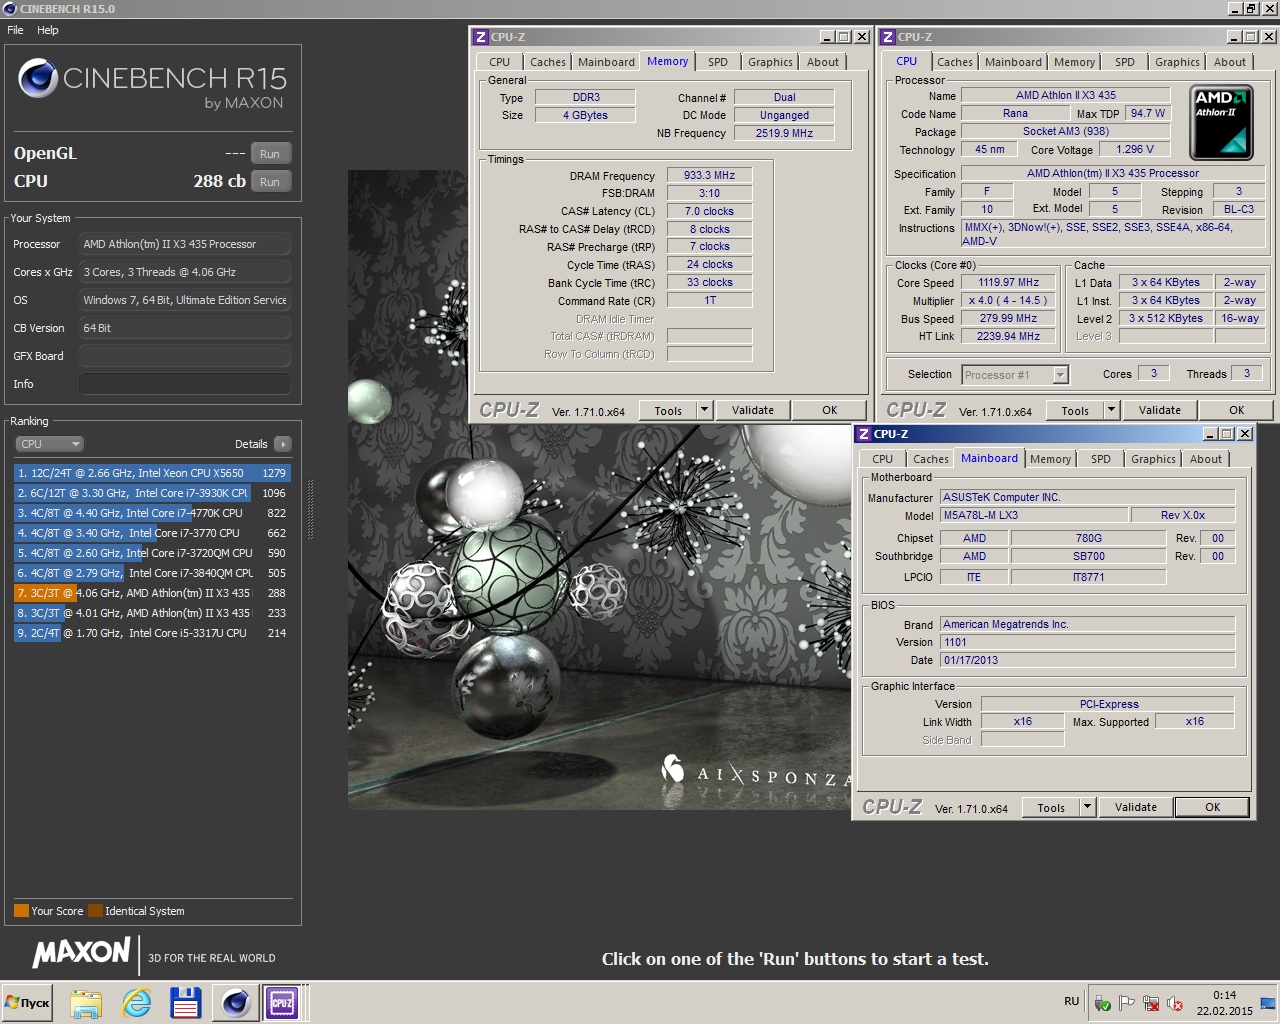Open SPD tab in Mainboard CPU-Z window
Viewport: 1280px width, 1024px height.
click(x=1101, y=459)
